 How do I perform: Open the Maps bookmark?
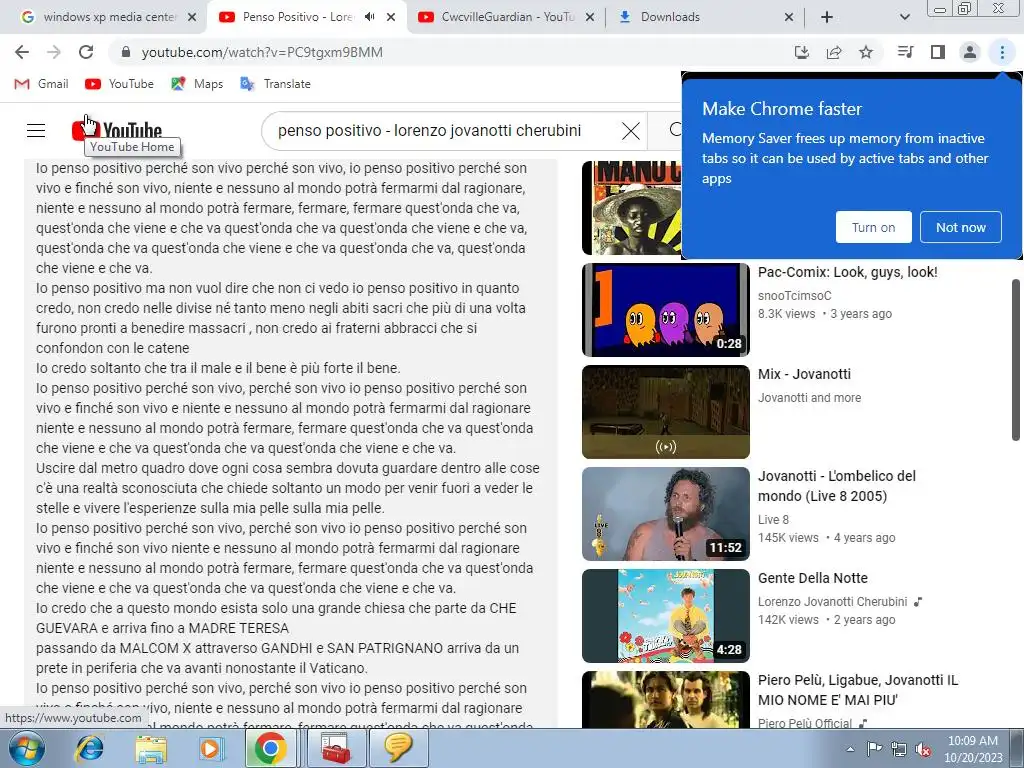click(197, 84)
